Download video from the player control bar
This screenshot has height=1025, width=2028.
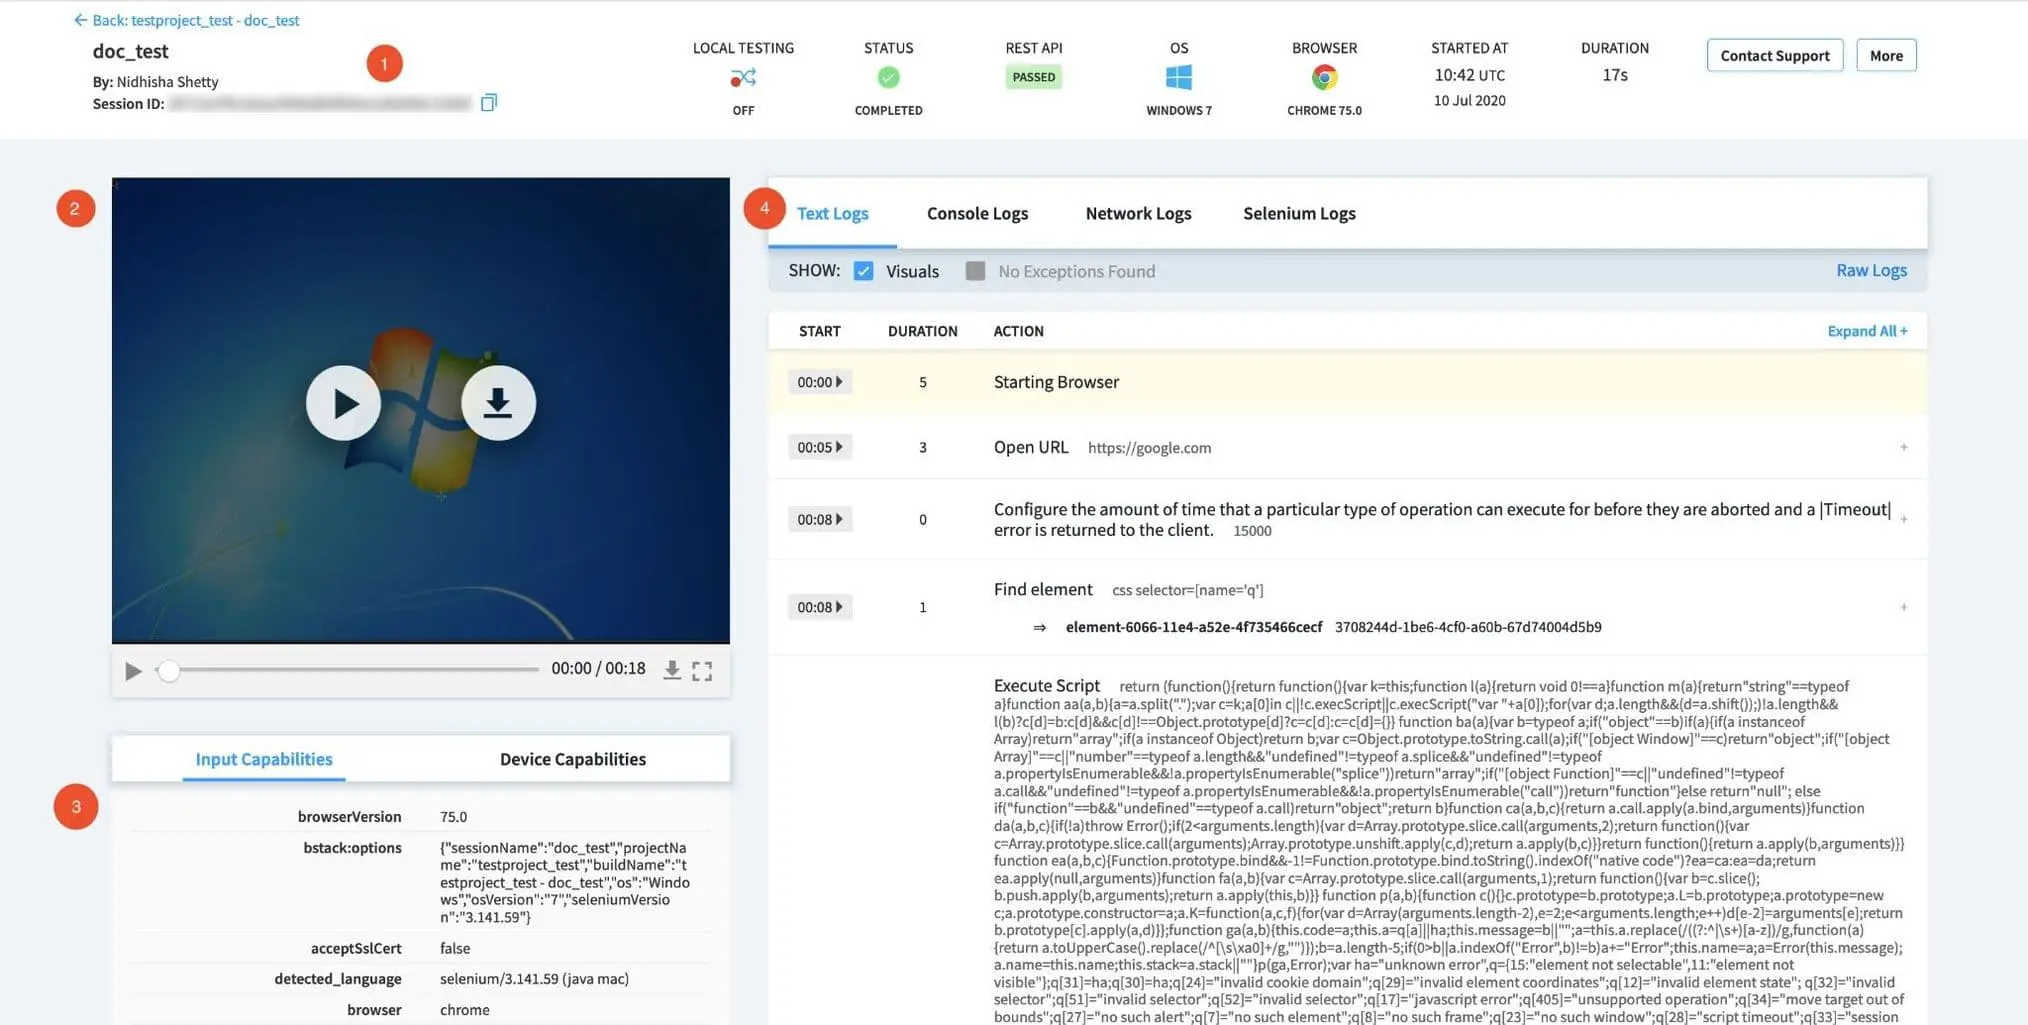pos(672,670)
